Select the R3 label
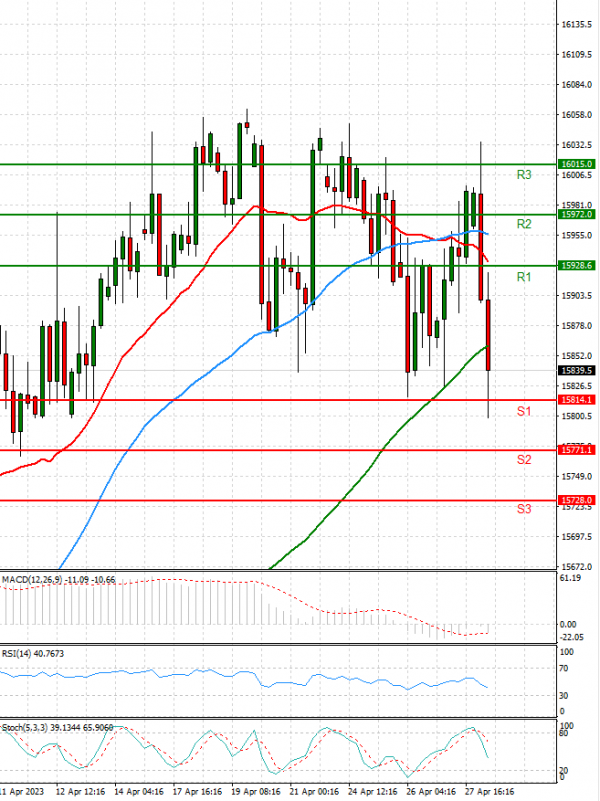600x801 pixels. click(524, 175)
